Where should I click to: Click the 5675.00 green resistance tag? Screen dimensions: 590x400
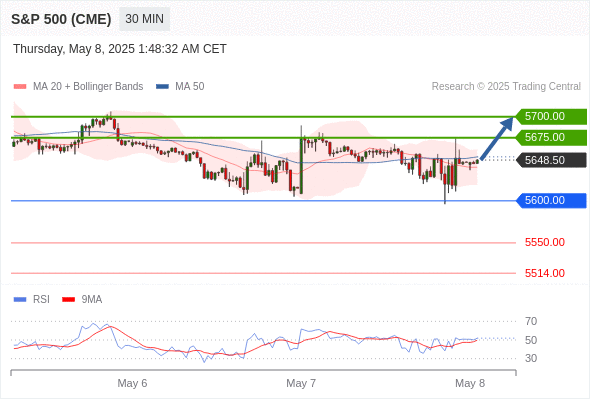[550, 137]
